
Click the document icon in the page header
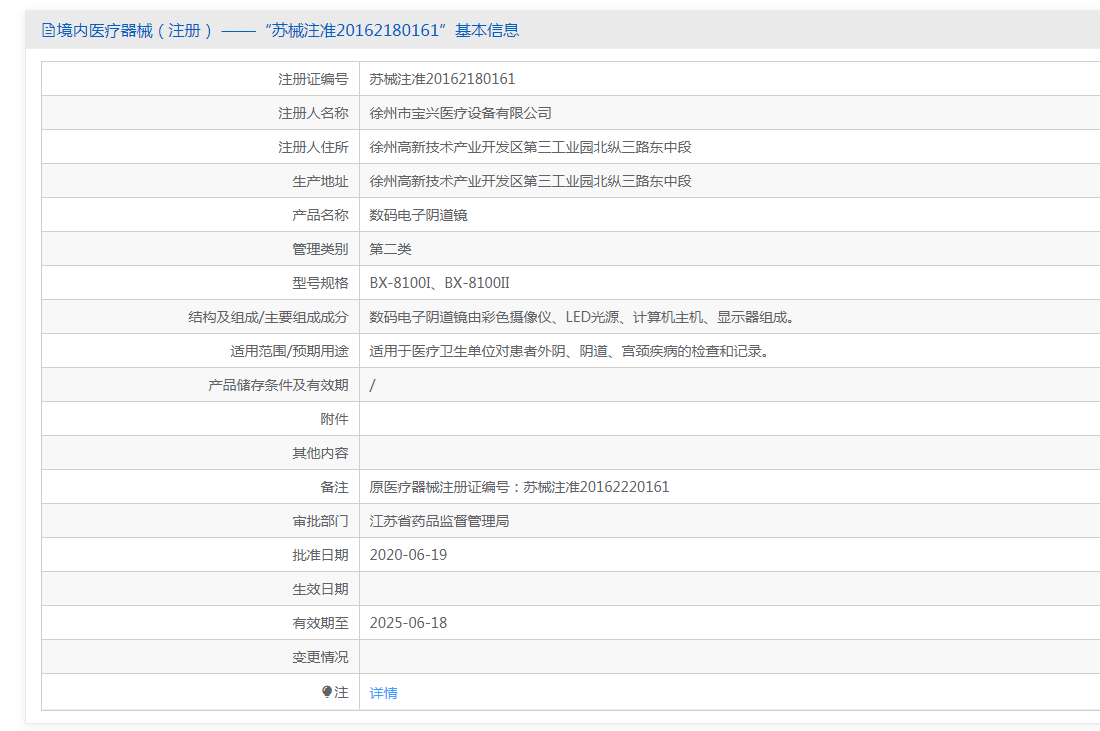[48, 30]
